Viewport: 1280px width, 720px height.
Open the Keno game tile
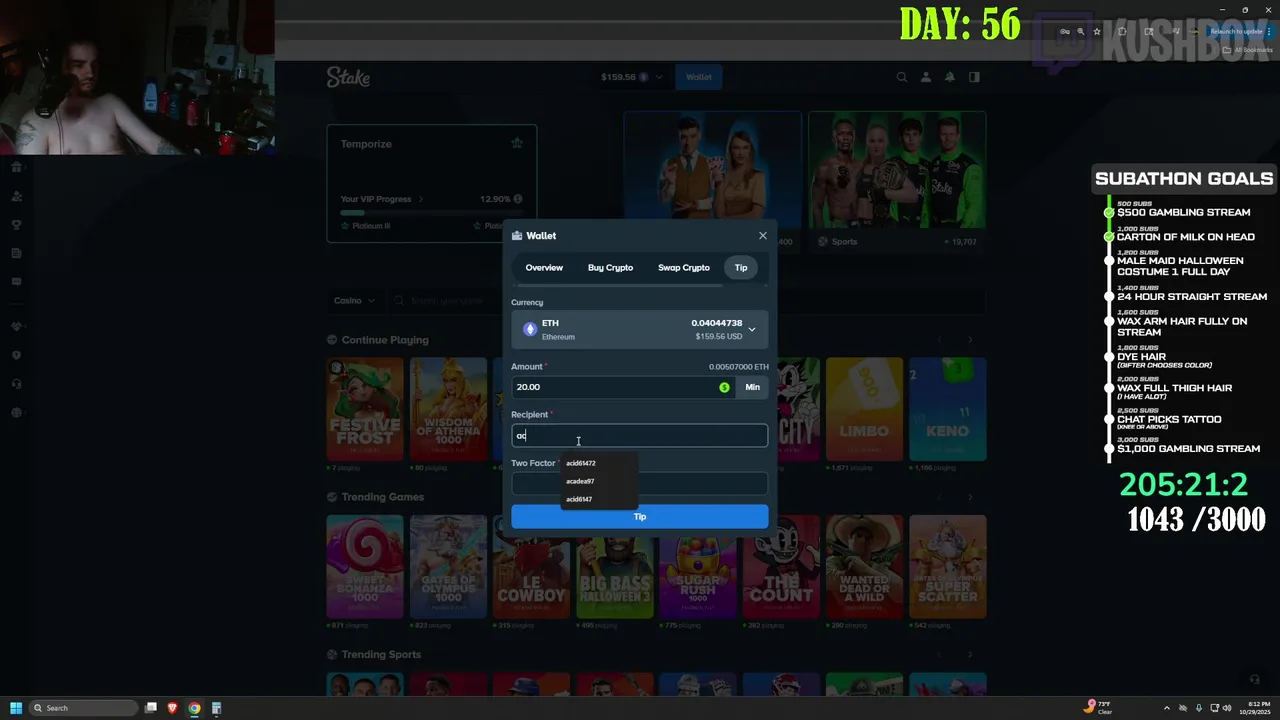click(x=947, y=410)
